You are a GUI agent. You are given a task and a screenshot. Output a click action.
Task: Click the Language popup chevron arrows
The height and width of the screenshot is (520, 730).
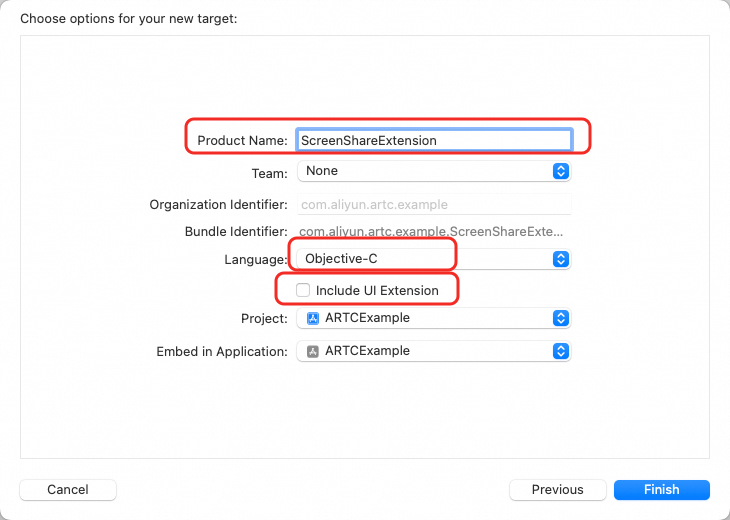point(561,259)
